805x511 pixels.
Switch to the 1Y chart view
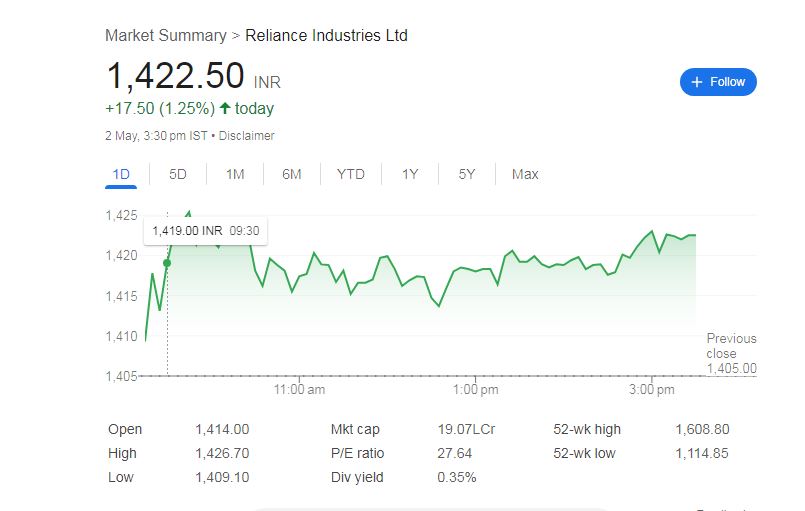(x=410, y=174)
